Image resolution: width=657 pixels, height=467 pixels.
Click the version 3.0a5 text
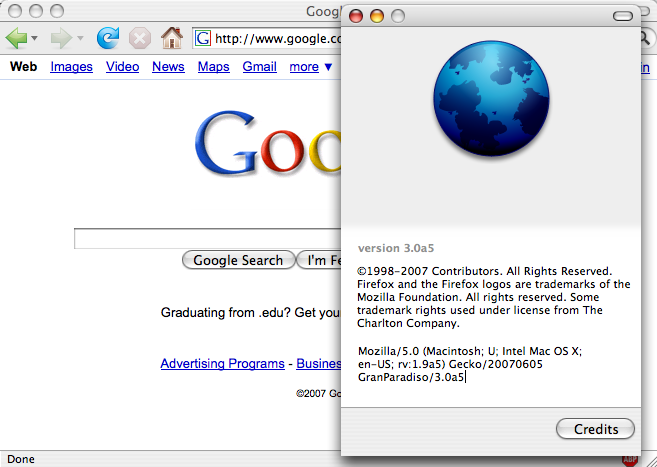tap(396, 248)
